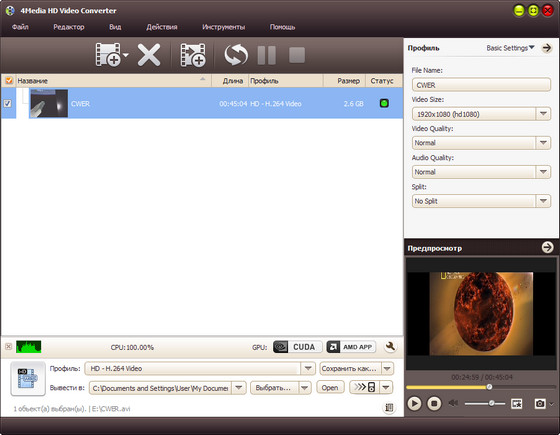Start conversion with the circular arrows icon
560x435 pixels.
236,55
